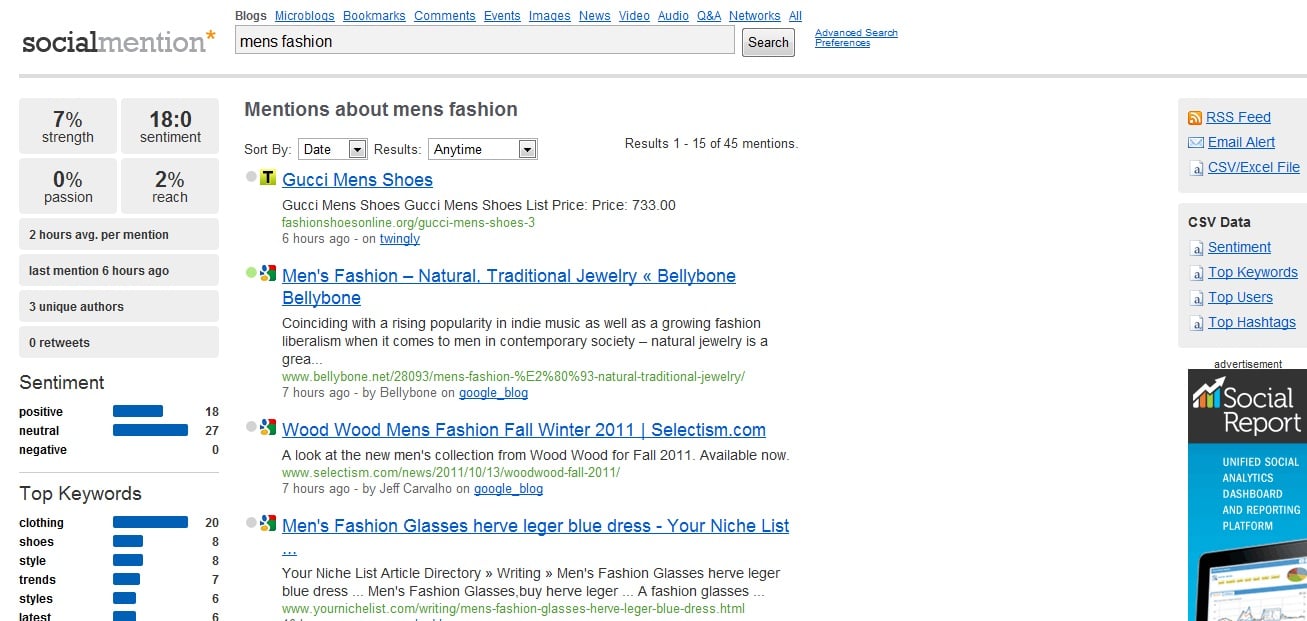The height and width of the screenshot is (621, 1307).
Task: Click the Twingly icon beside Gucci Mens Shoes
Action: [268, 178]
